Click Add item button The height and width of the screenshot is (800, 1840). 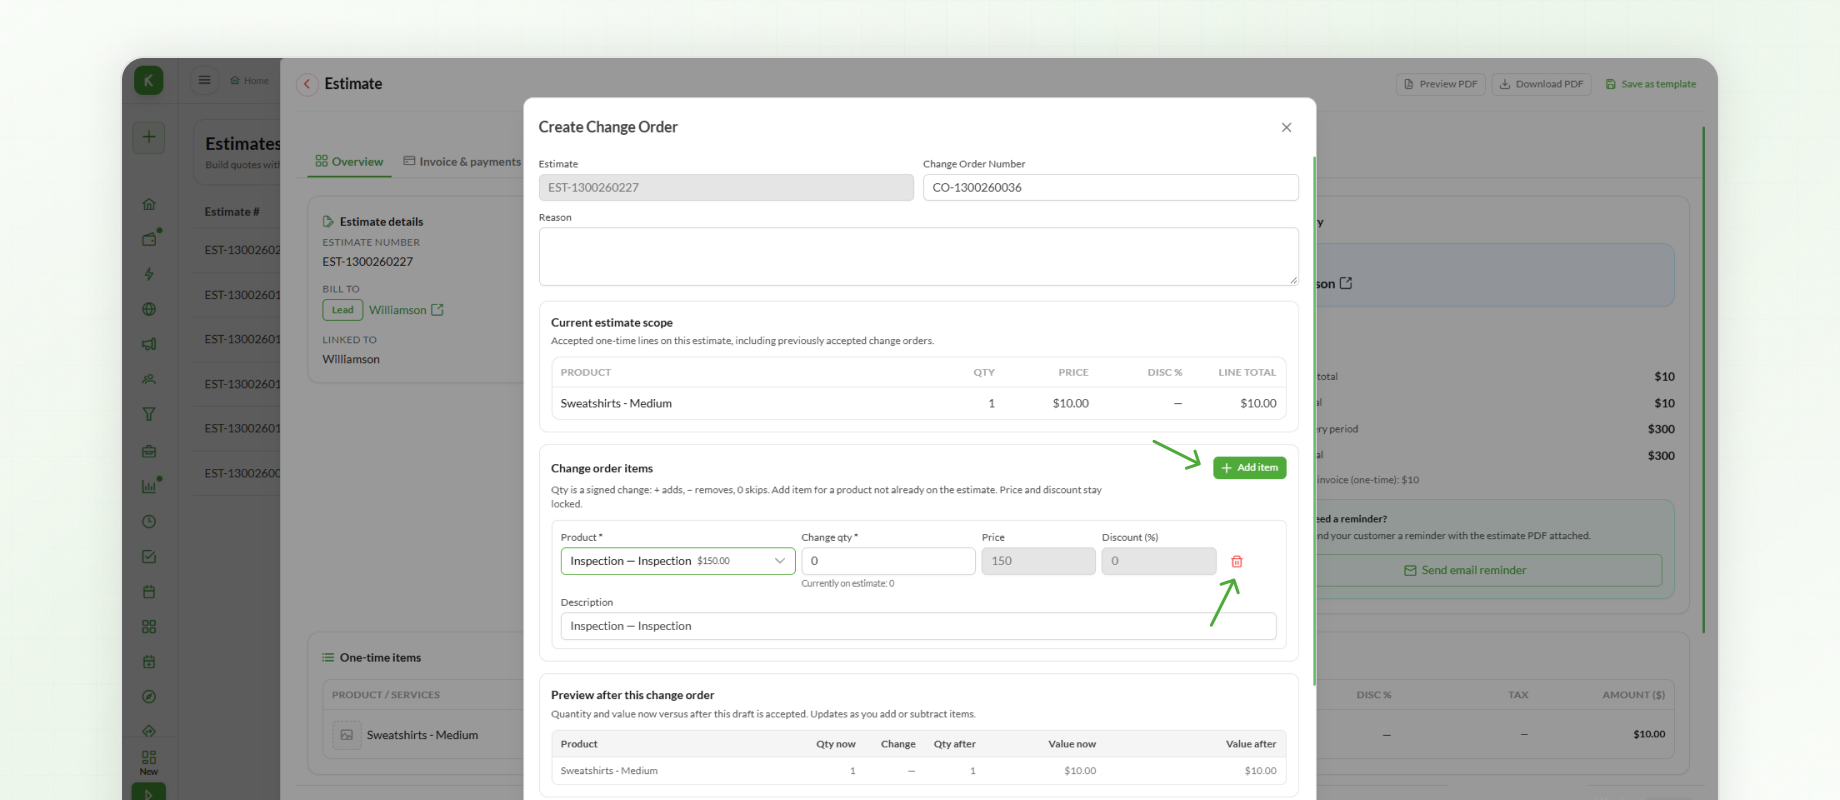point(1250,468)
